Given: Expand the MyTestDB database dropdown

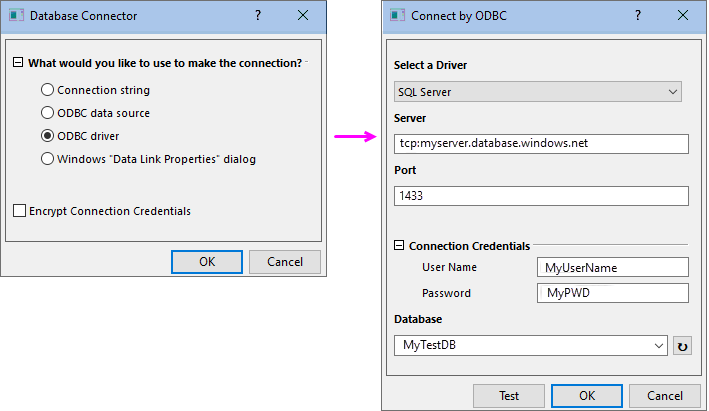Looking at the screenshot, I should click(531, 345).
